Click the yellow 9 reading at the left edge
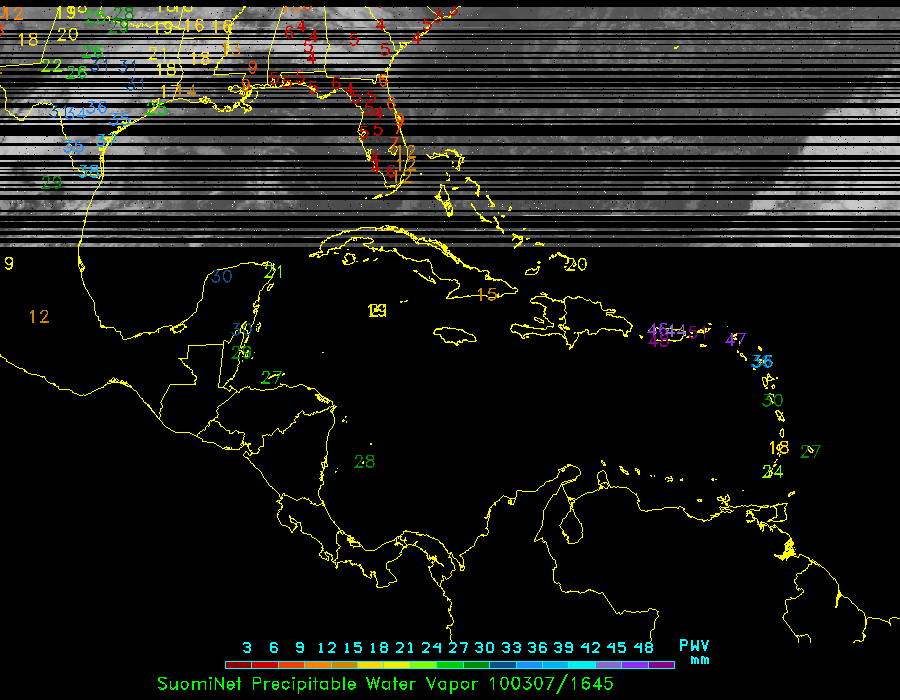Screen dimensions: 900x700 coord(9,264)
